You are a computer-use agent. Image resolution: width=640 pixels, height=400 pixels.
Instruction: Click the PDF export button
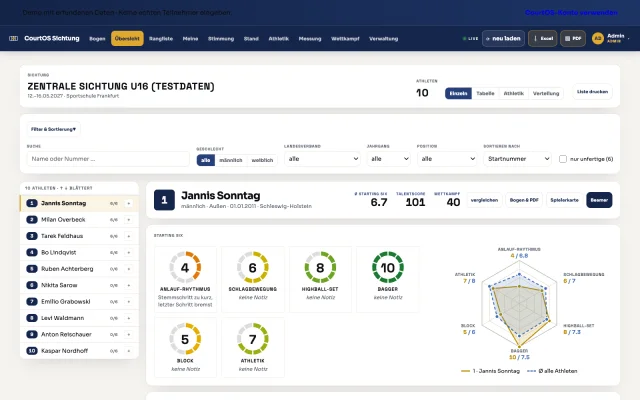coord(573,38)
